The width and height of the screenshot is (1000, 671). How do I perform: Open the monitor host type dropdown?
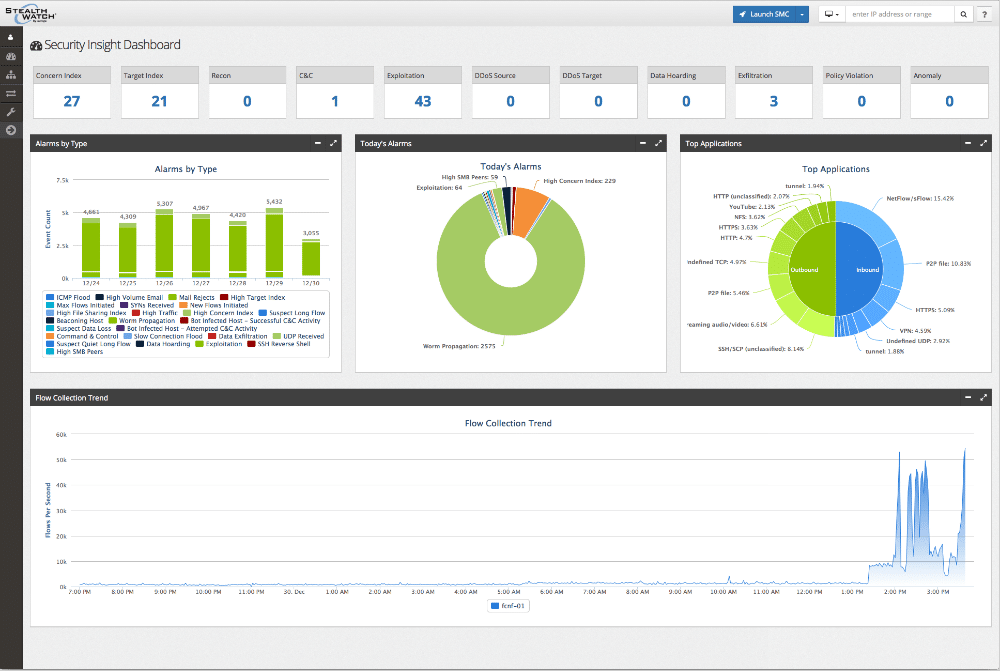tap(832, 14)
